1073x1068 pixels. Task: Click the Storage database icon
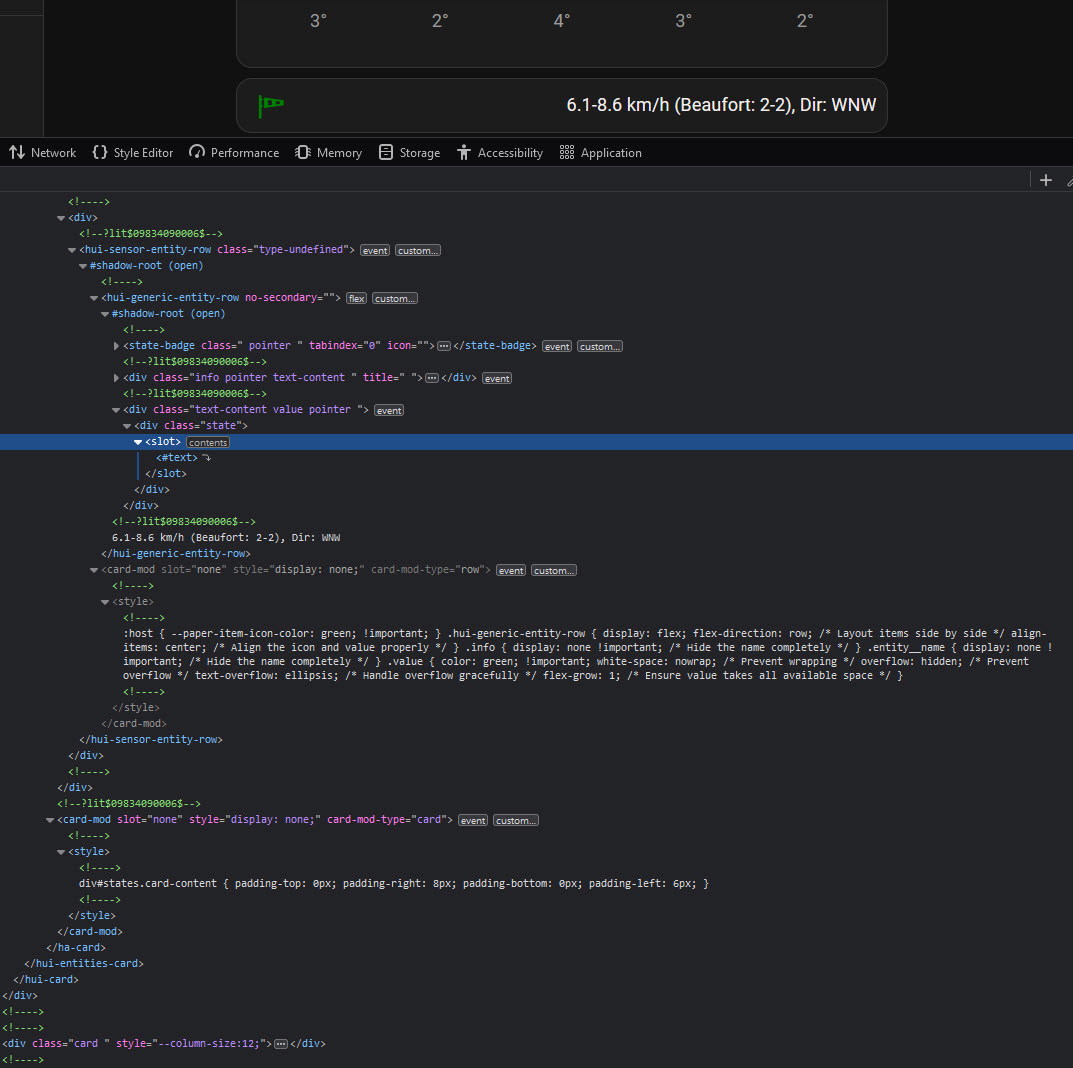tap(386, 153)
